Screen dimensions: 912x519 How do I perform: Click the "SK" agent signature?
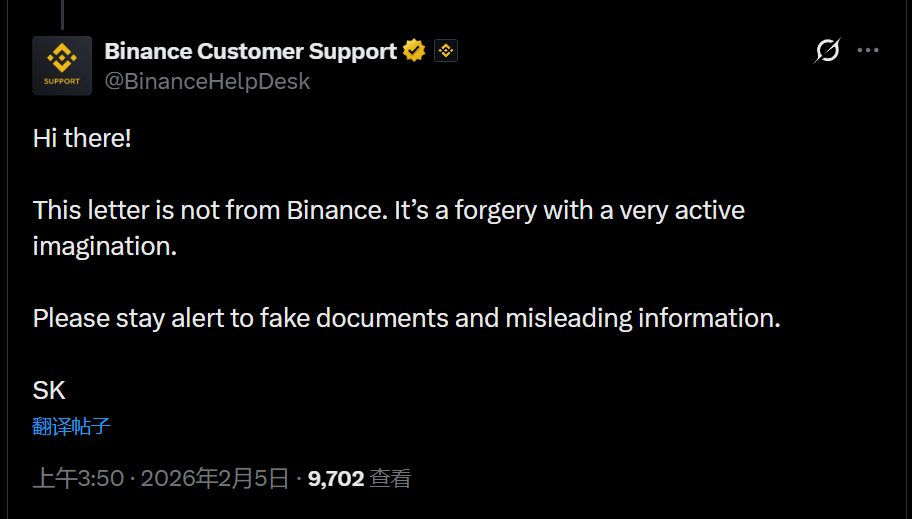(x=49, y=390)
